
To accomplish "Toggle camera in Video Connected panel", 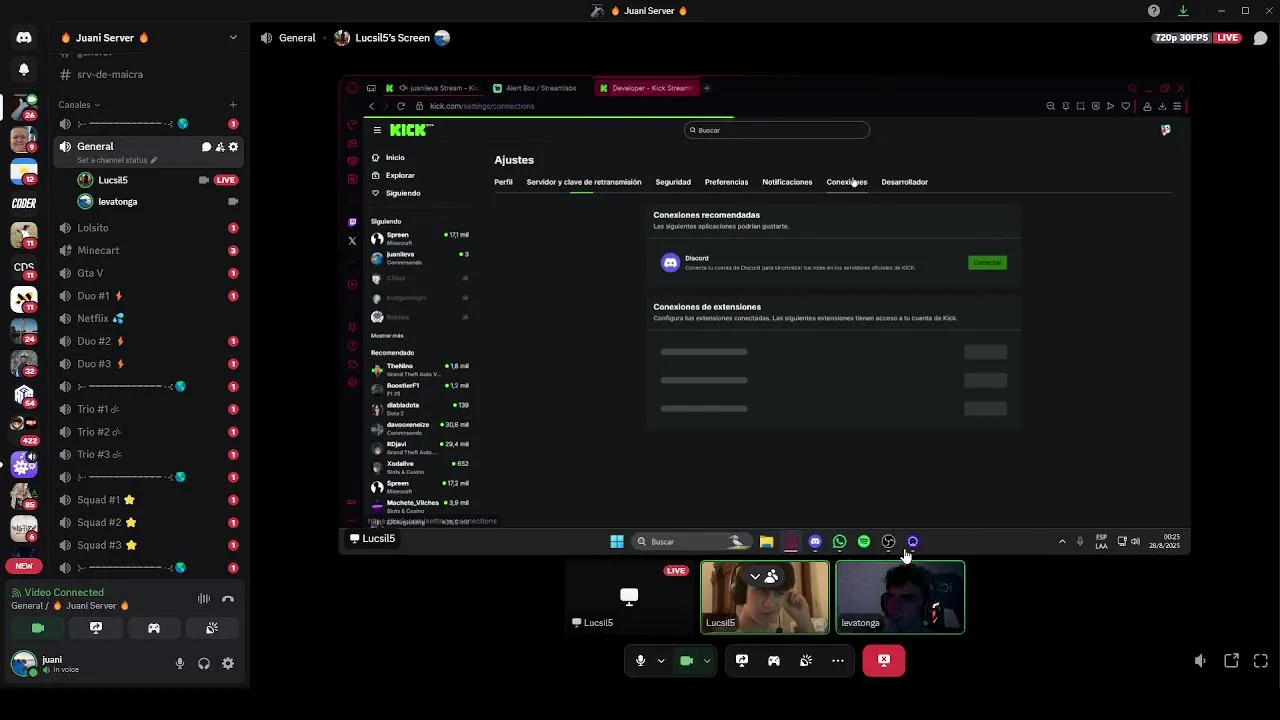I will coord(38,628).
